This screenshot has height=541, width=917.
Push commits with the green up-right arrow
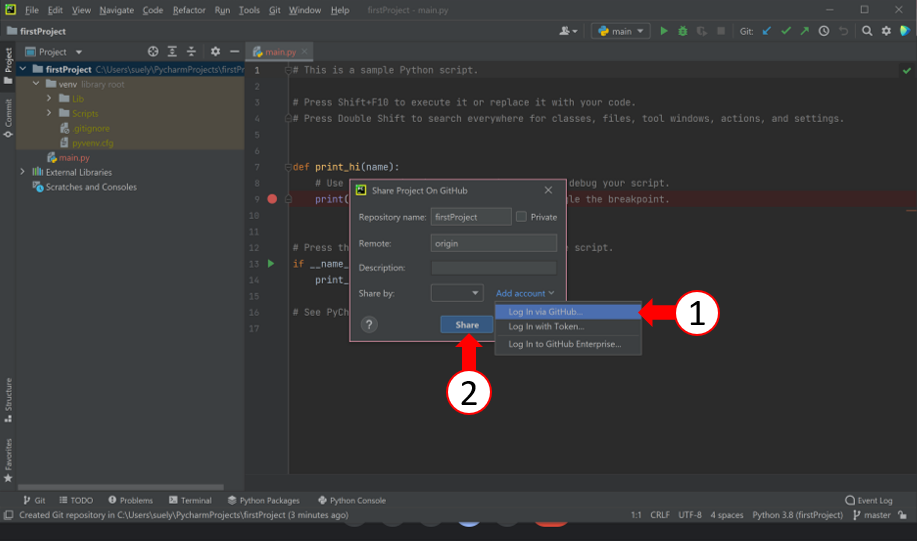(805, 31)
